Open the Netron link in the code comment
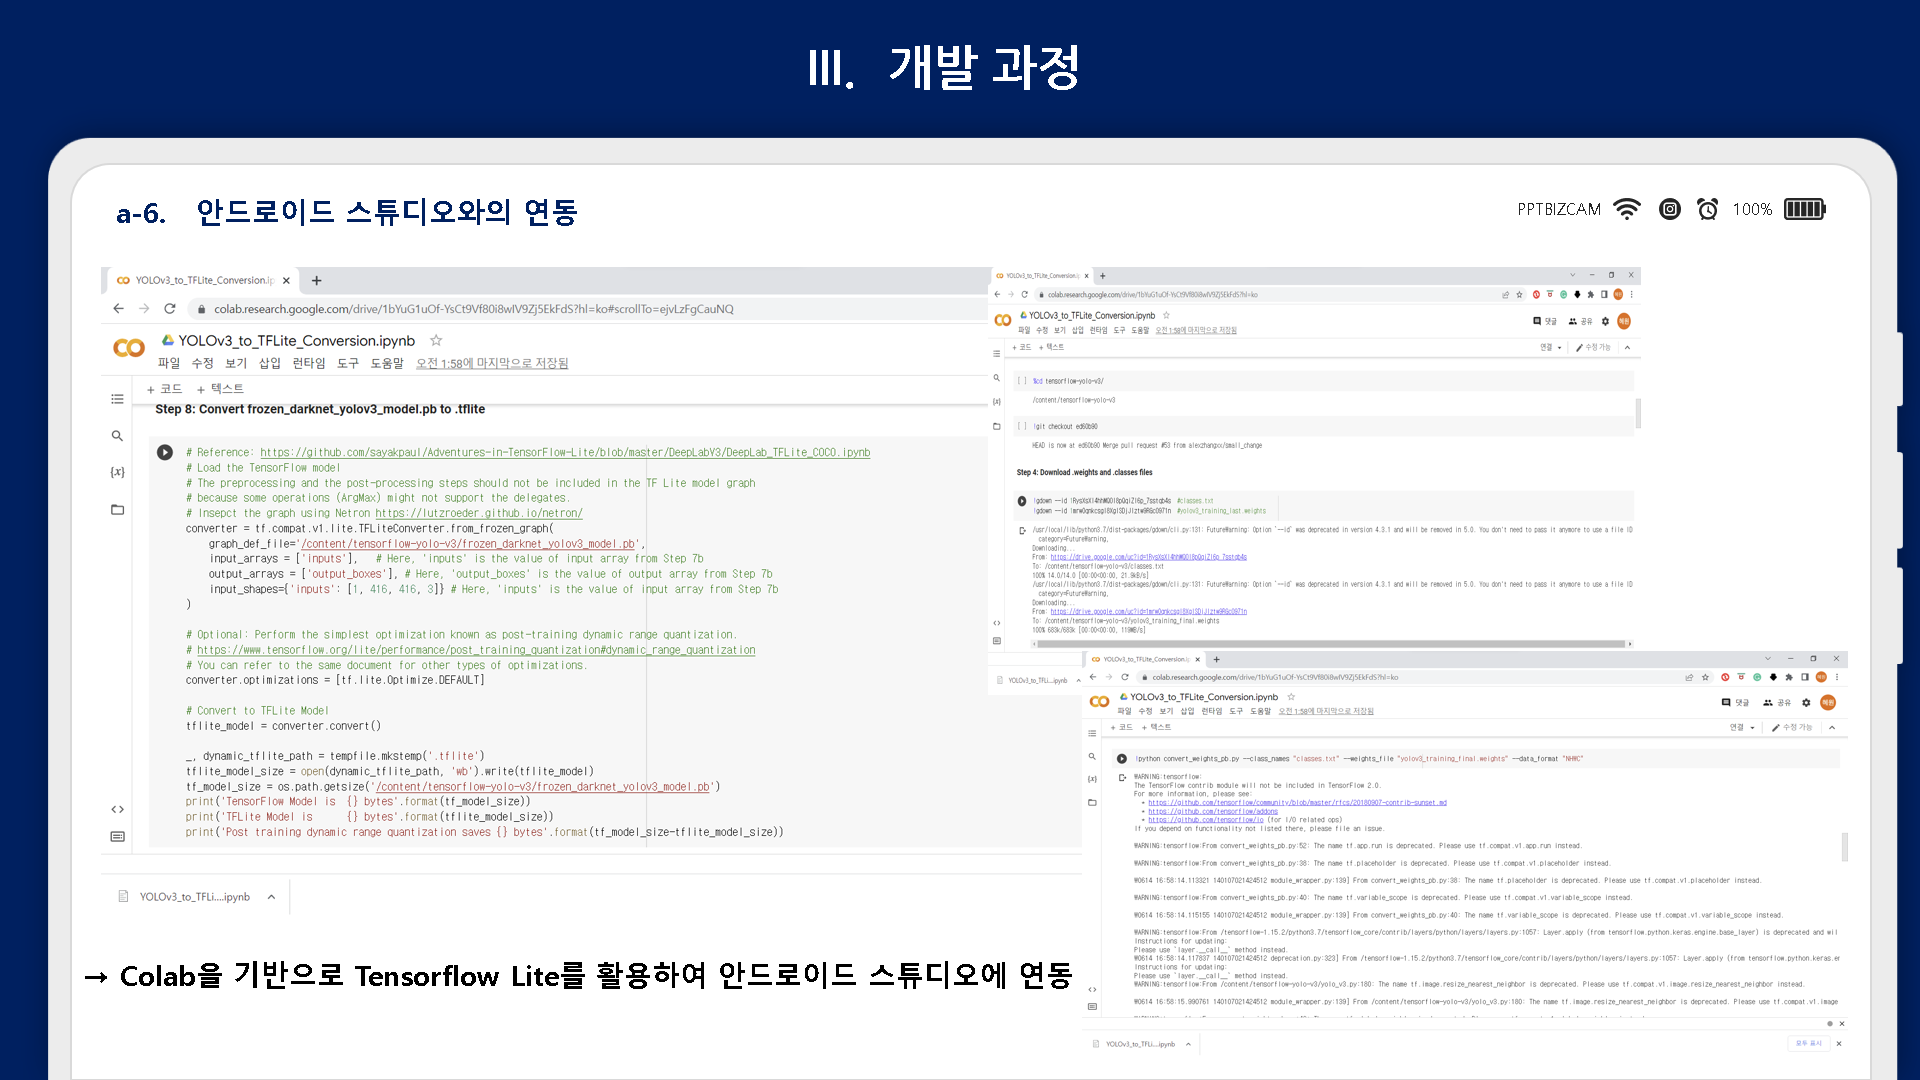This screenshot has width=1920, height=1080. (x=478, y=512)
